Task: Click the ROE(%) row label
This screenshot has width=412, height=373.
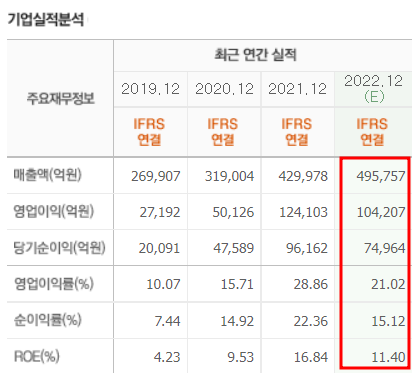Action: 37,357
